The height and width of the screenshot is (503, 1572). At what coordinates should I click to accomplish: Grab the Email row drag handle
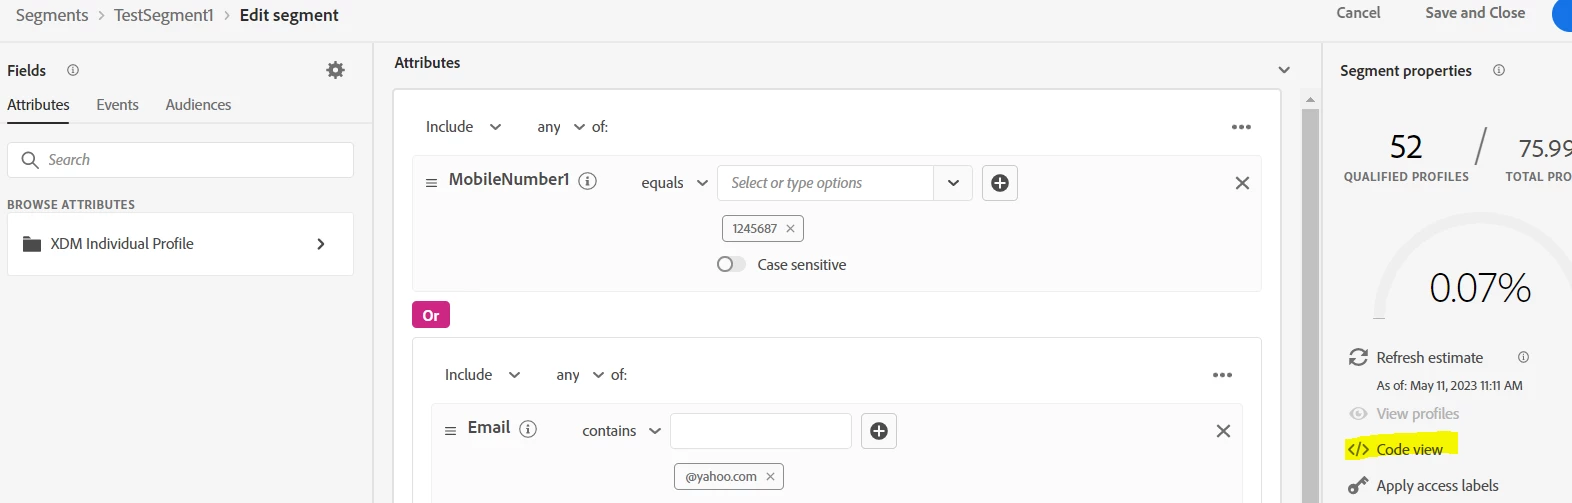click(x=450, y=431)
